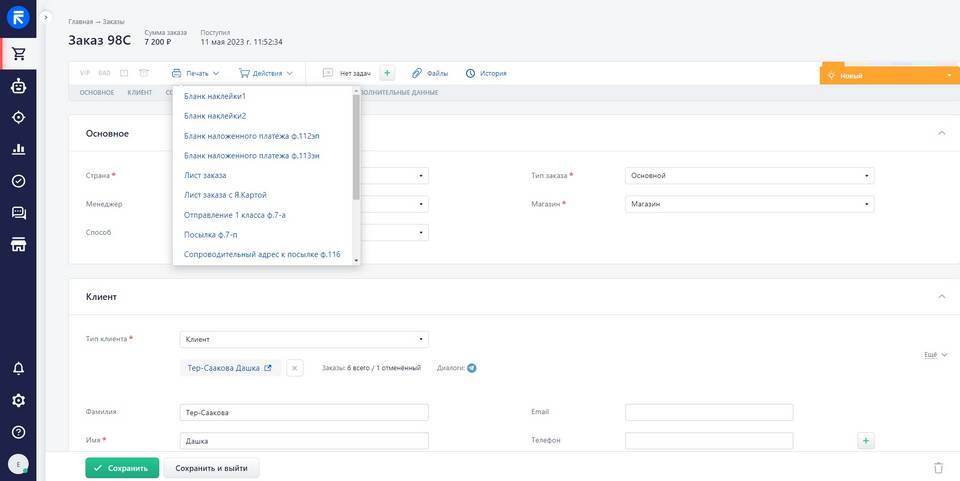The height and width of the screenshot is (481, 960).
Task: Click the gift box icon in the toolbar
Action: point(143,73)
